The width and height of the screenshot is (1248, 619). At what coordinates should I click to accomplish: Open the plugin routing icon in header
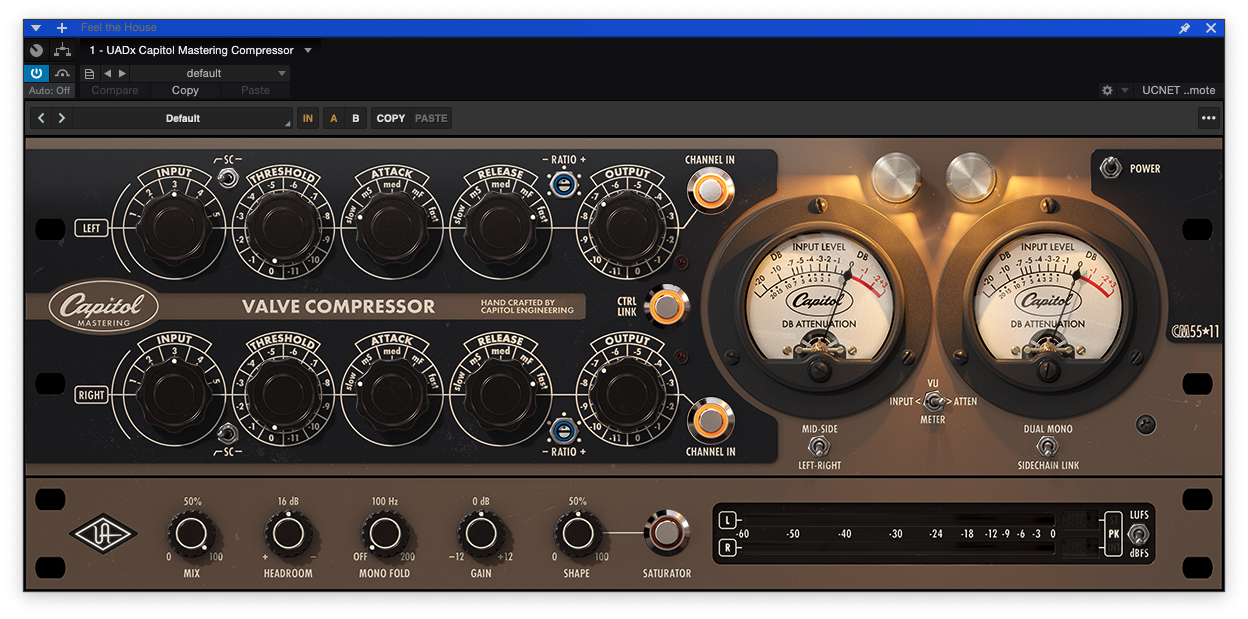tap(63, 50)
